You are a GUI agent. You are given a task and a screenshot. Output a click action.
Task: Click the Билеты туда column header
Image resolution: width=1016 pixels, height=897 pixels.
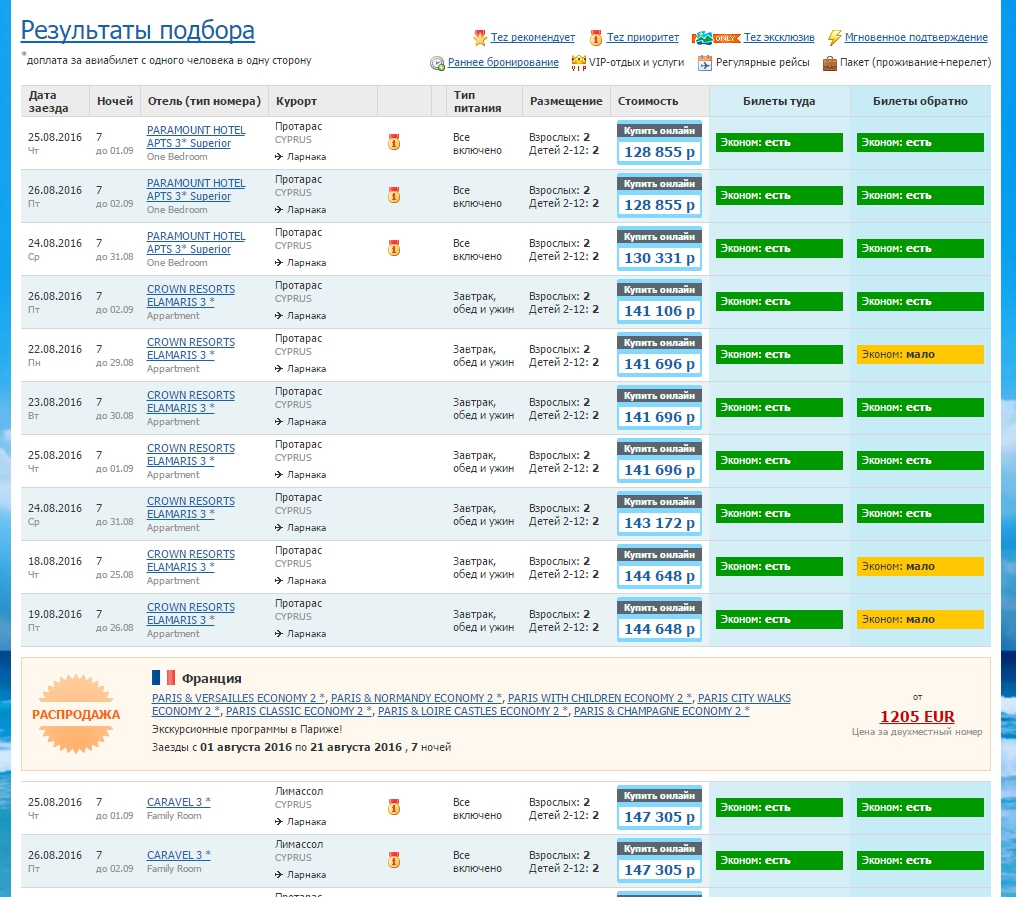(779, 101)
